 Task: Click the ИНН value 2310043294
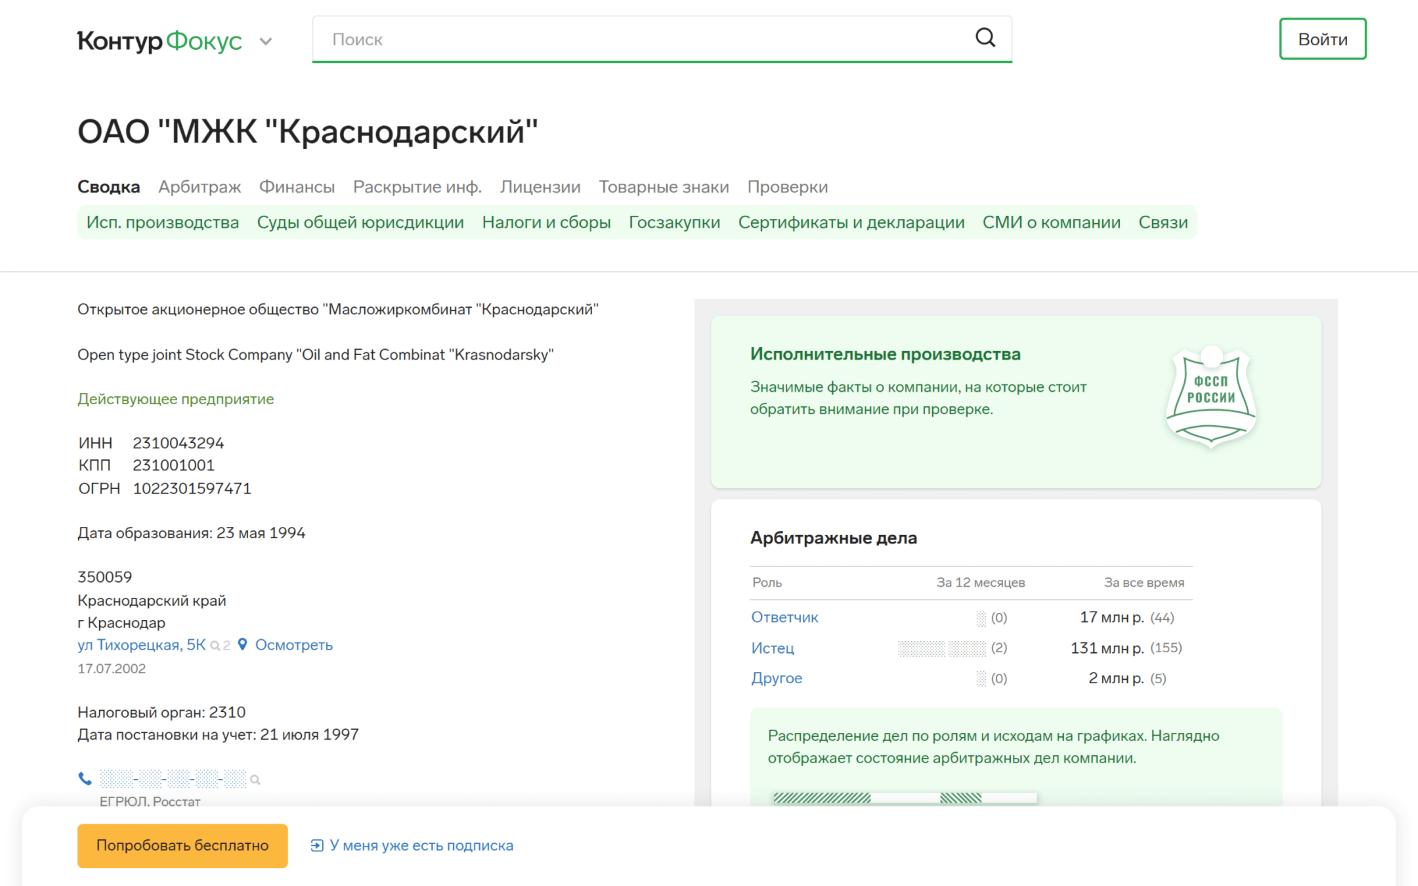(178, 443)
